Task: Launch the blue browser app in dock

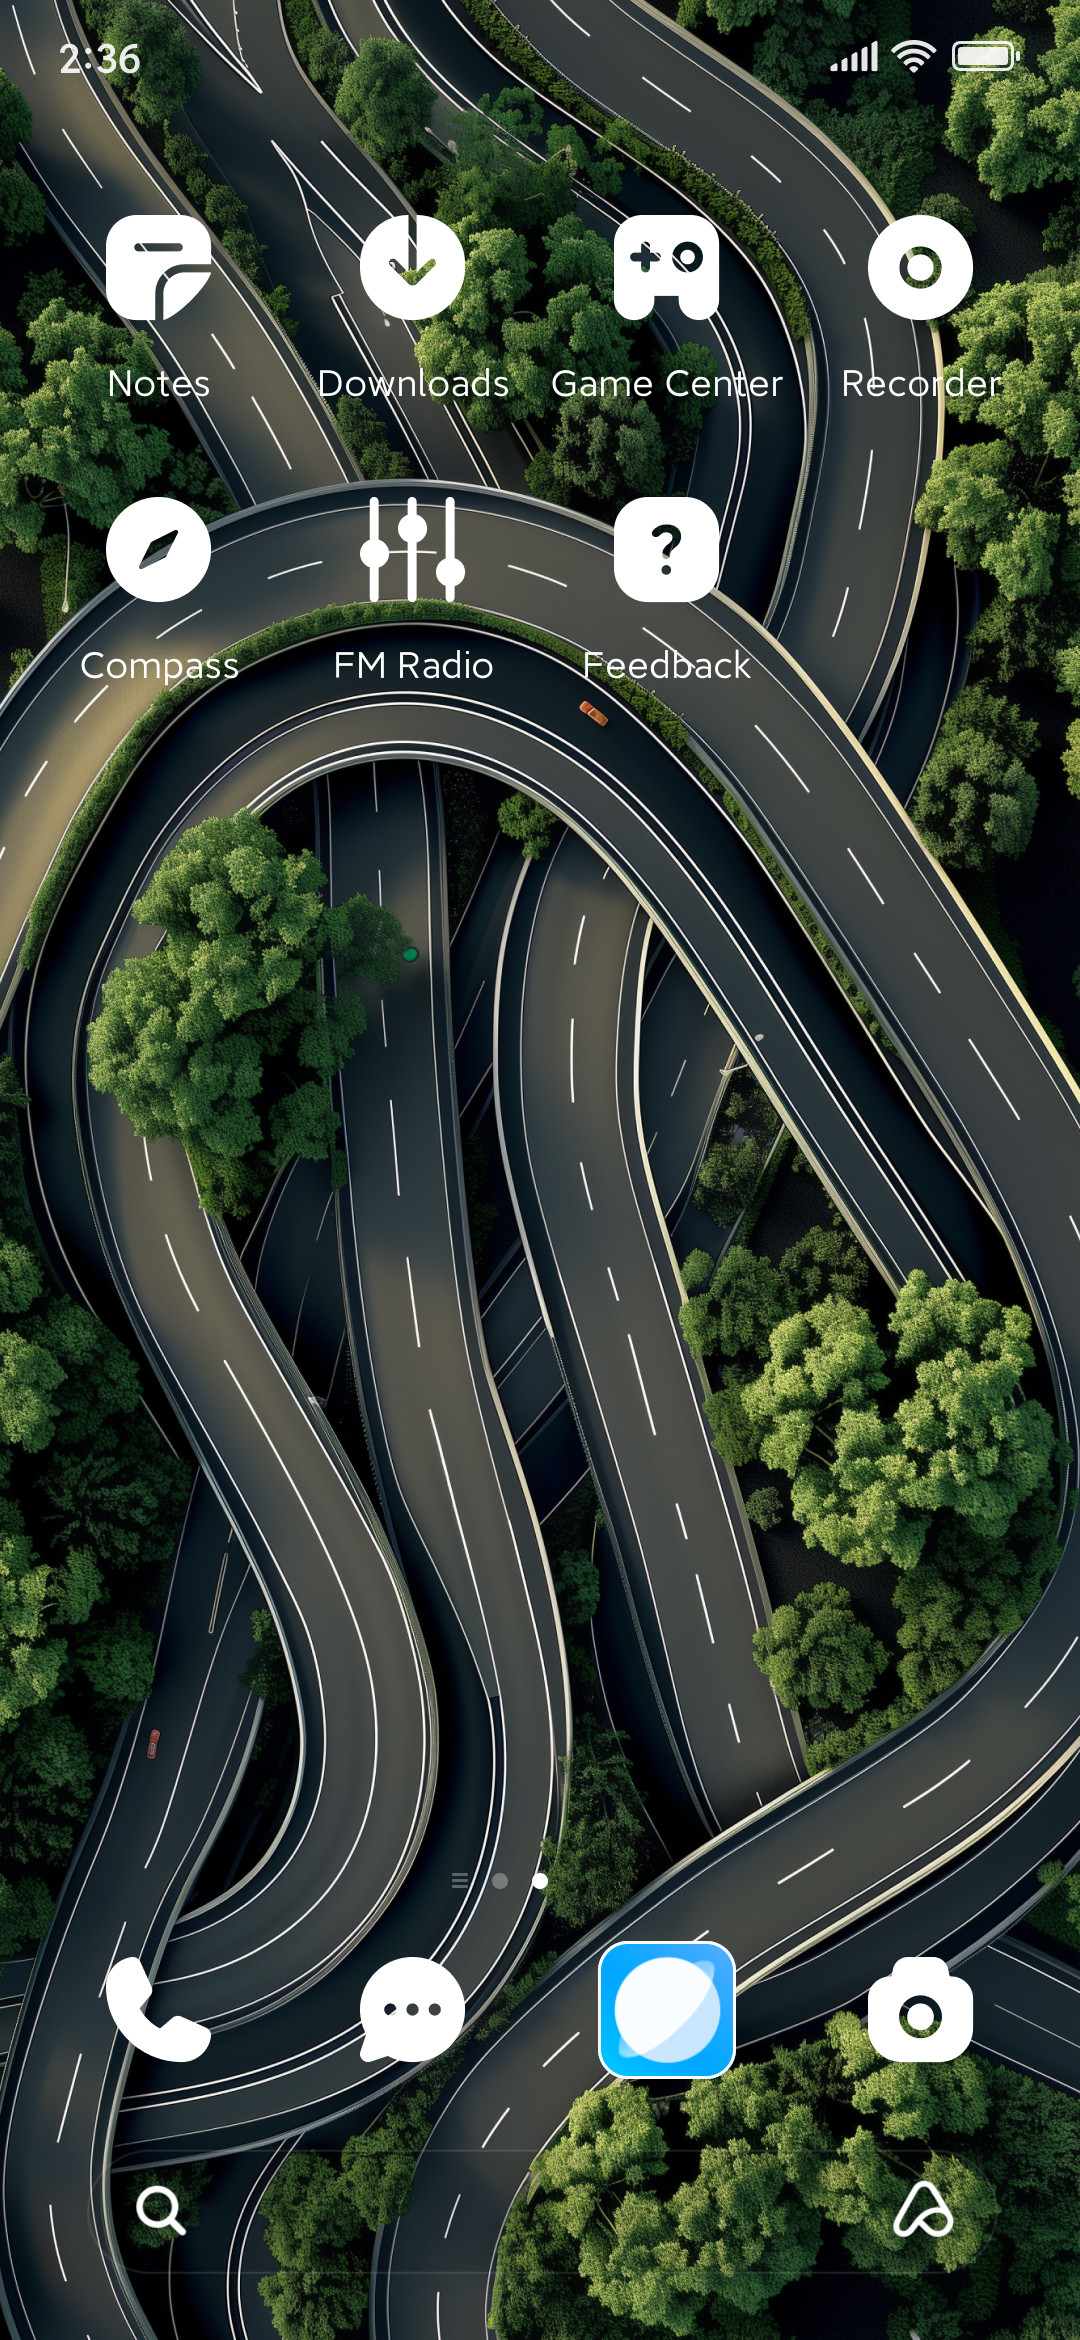Action: (x=666, y=2010)
